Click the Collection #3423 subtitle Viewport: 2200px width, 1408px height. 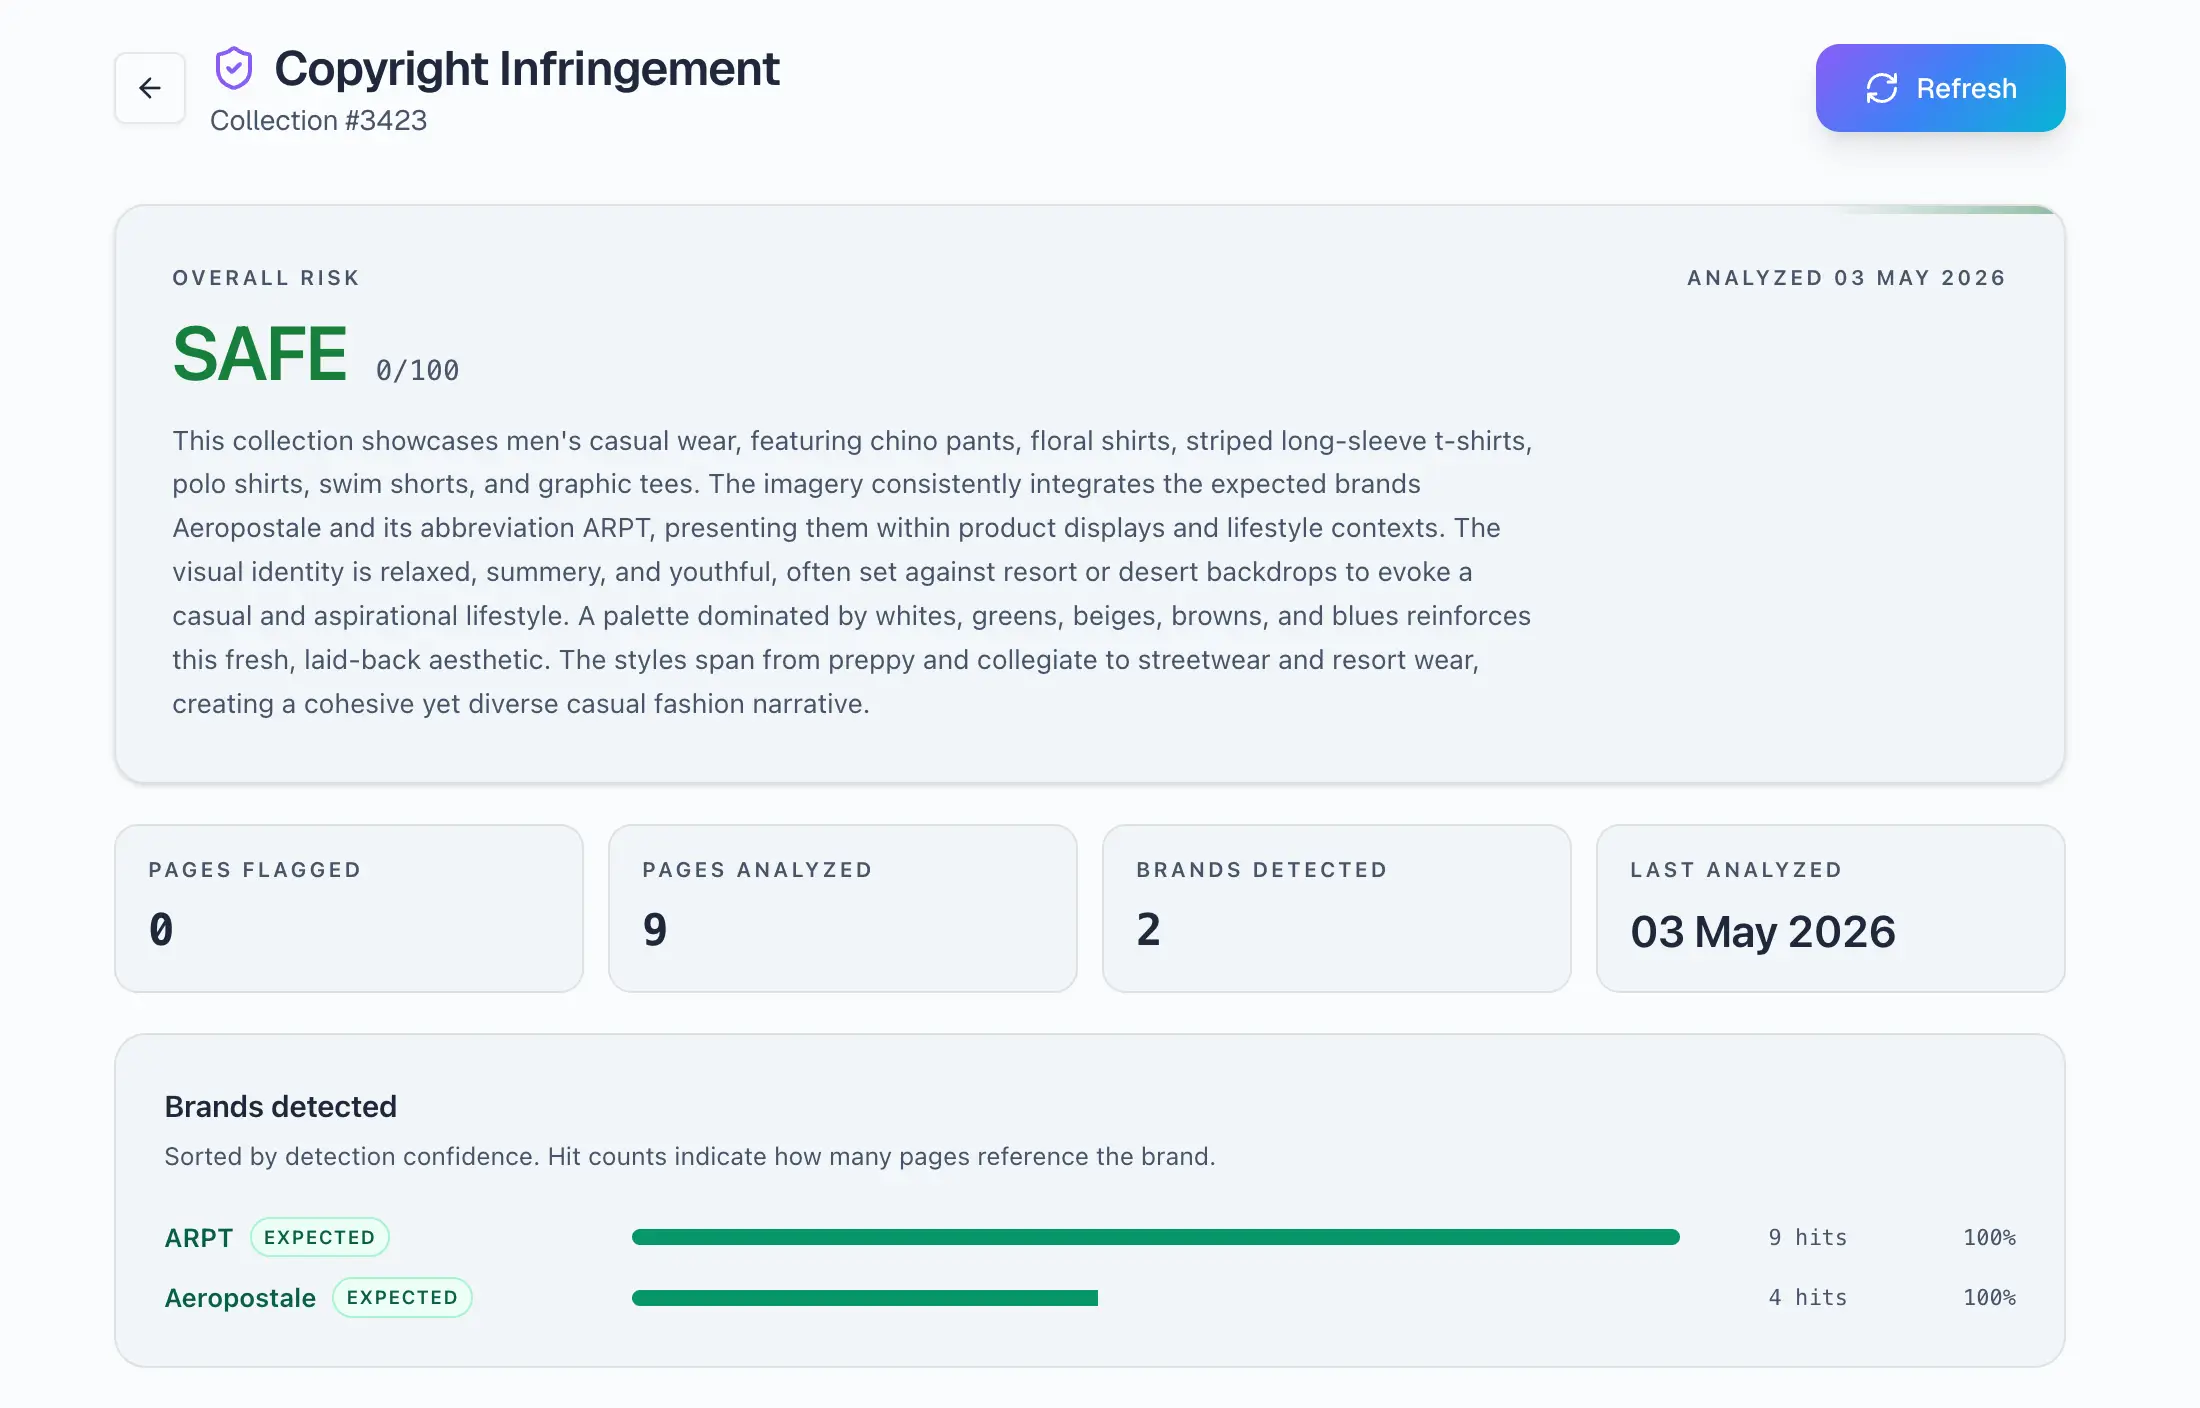318,120
